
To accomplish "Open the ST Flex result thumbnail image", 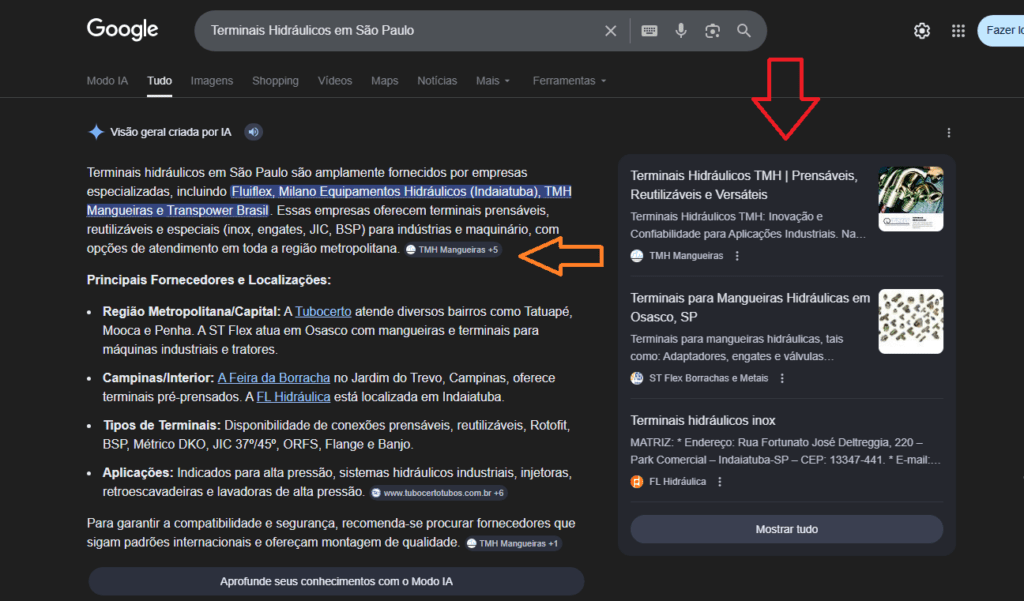I will click(910, 321).
